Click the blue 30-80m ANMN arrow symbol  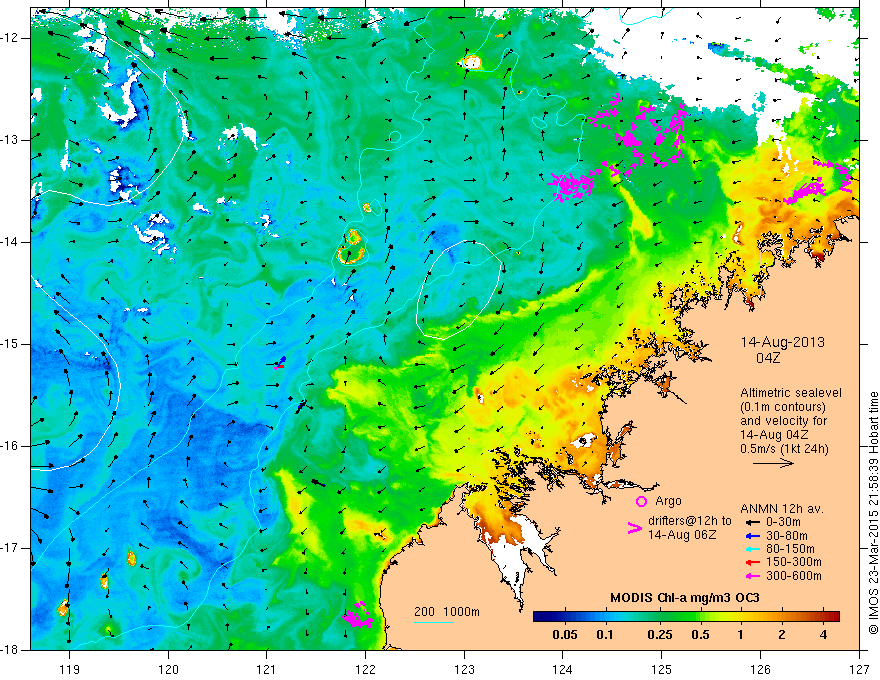(x=752, y=536)
